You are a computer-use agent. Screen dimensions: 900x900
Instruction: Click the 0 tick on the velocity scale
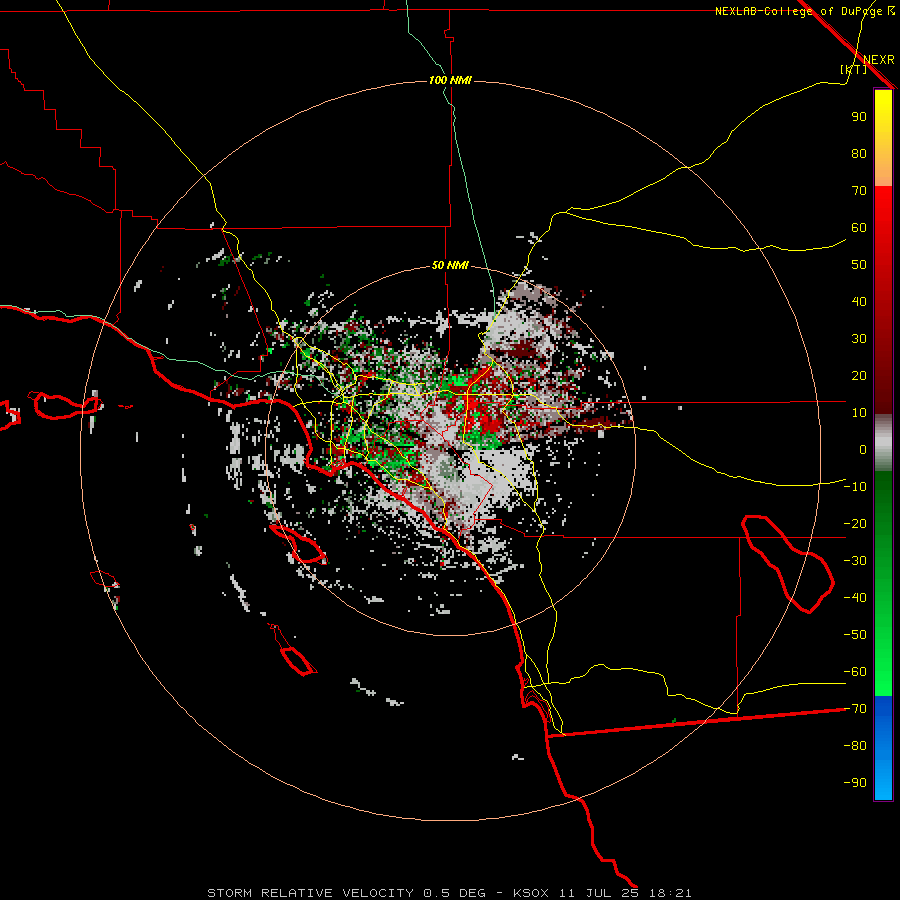(x=863, y=449)
